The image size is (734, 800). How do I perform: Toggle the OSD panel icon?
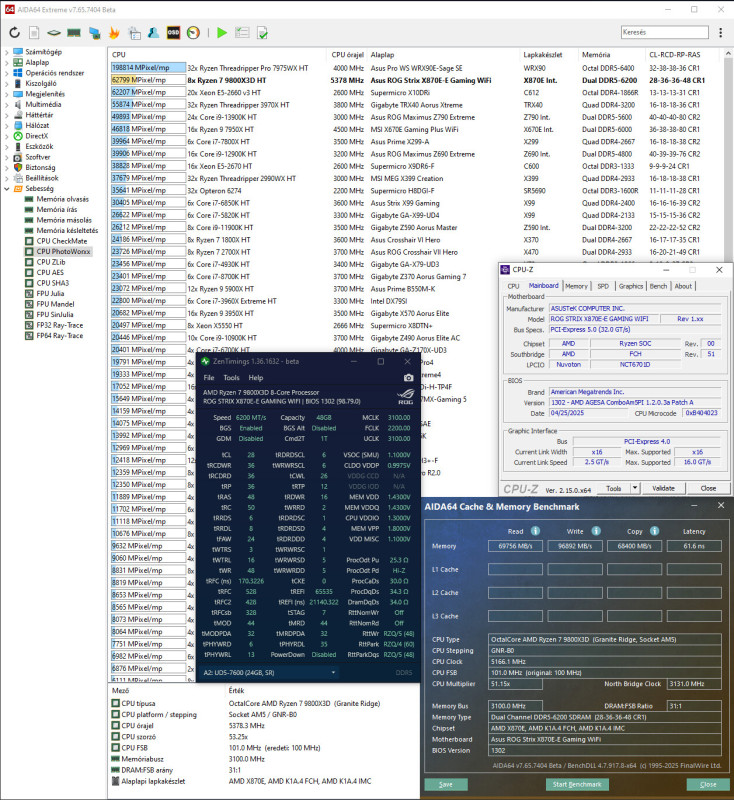(173, 33)
